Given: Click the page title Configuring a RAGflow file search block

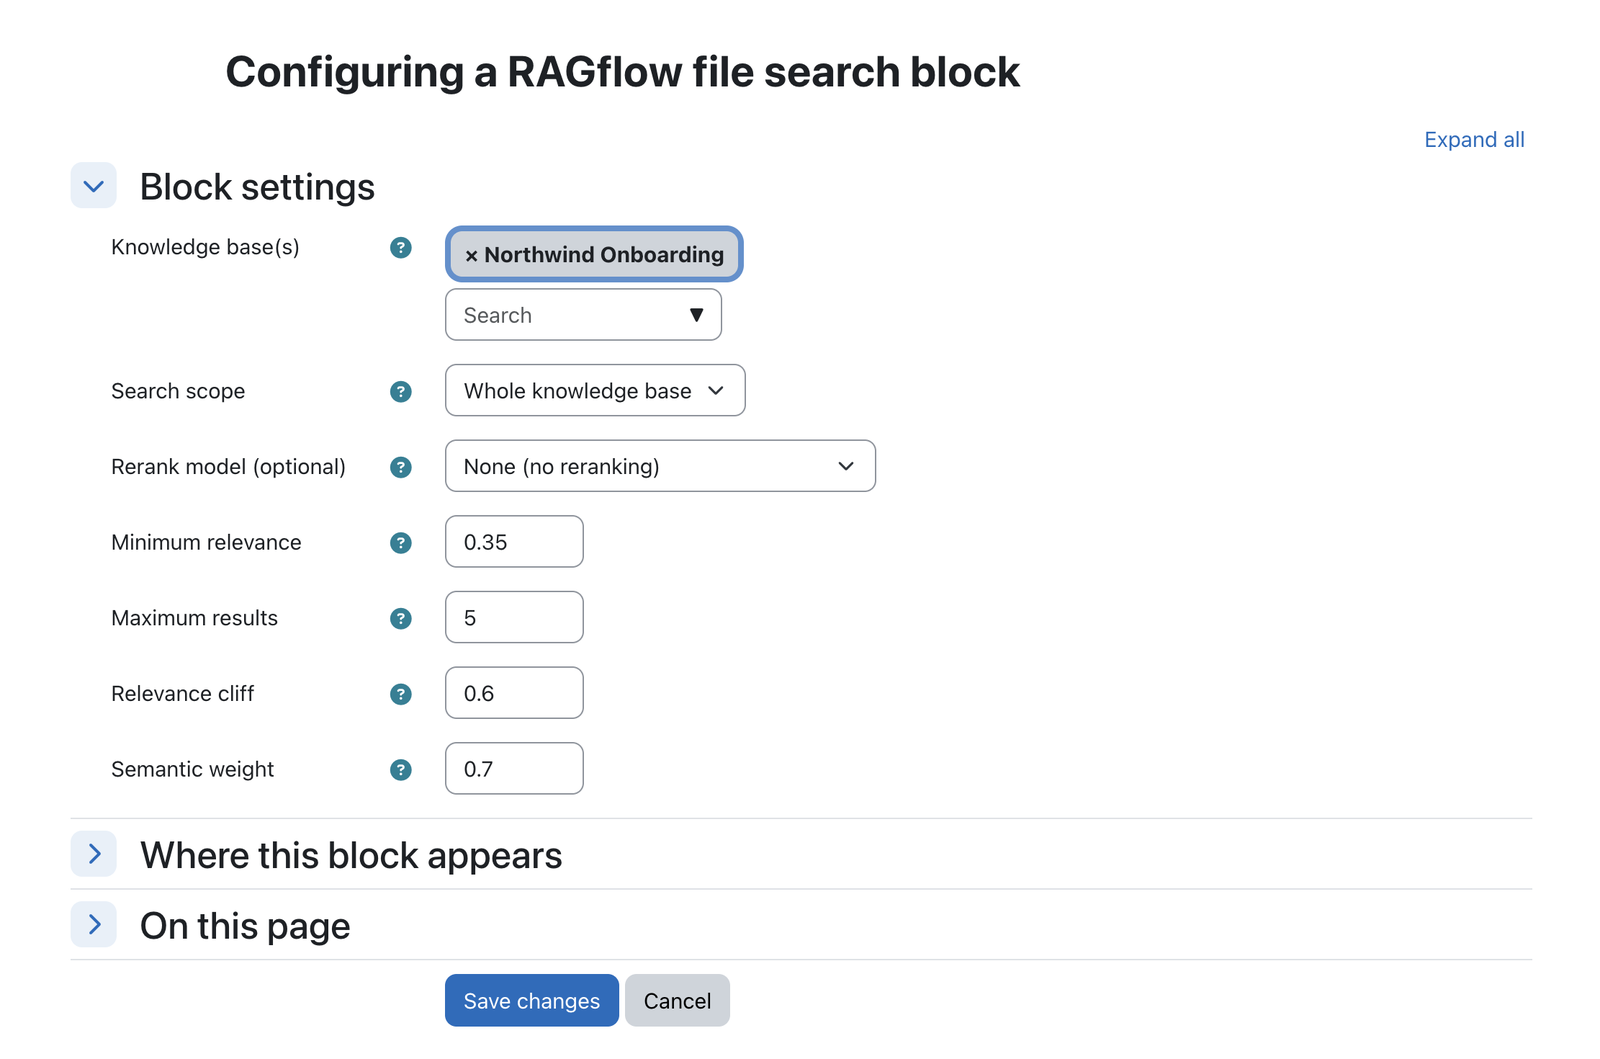Looking at the screenshot, I should [622, 72].
